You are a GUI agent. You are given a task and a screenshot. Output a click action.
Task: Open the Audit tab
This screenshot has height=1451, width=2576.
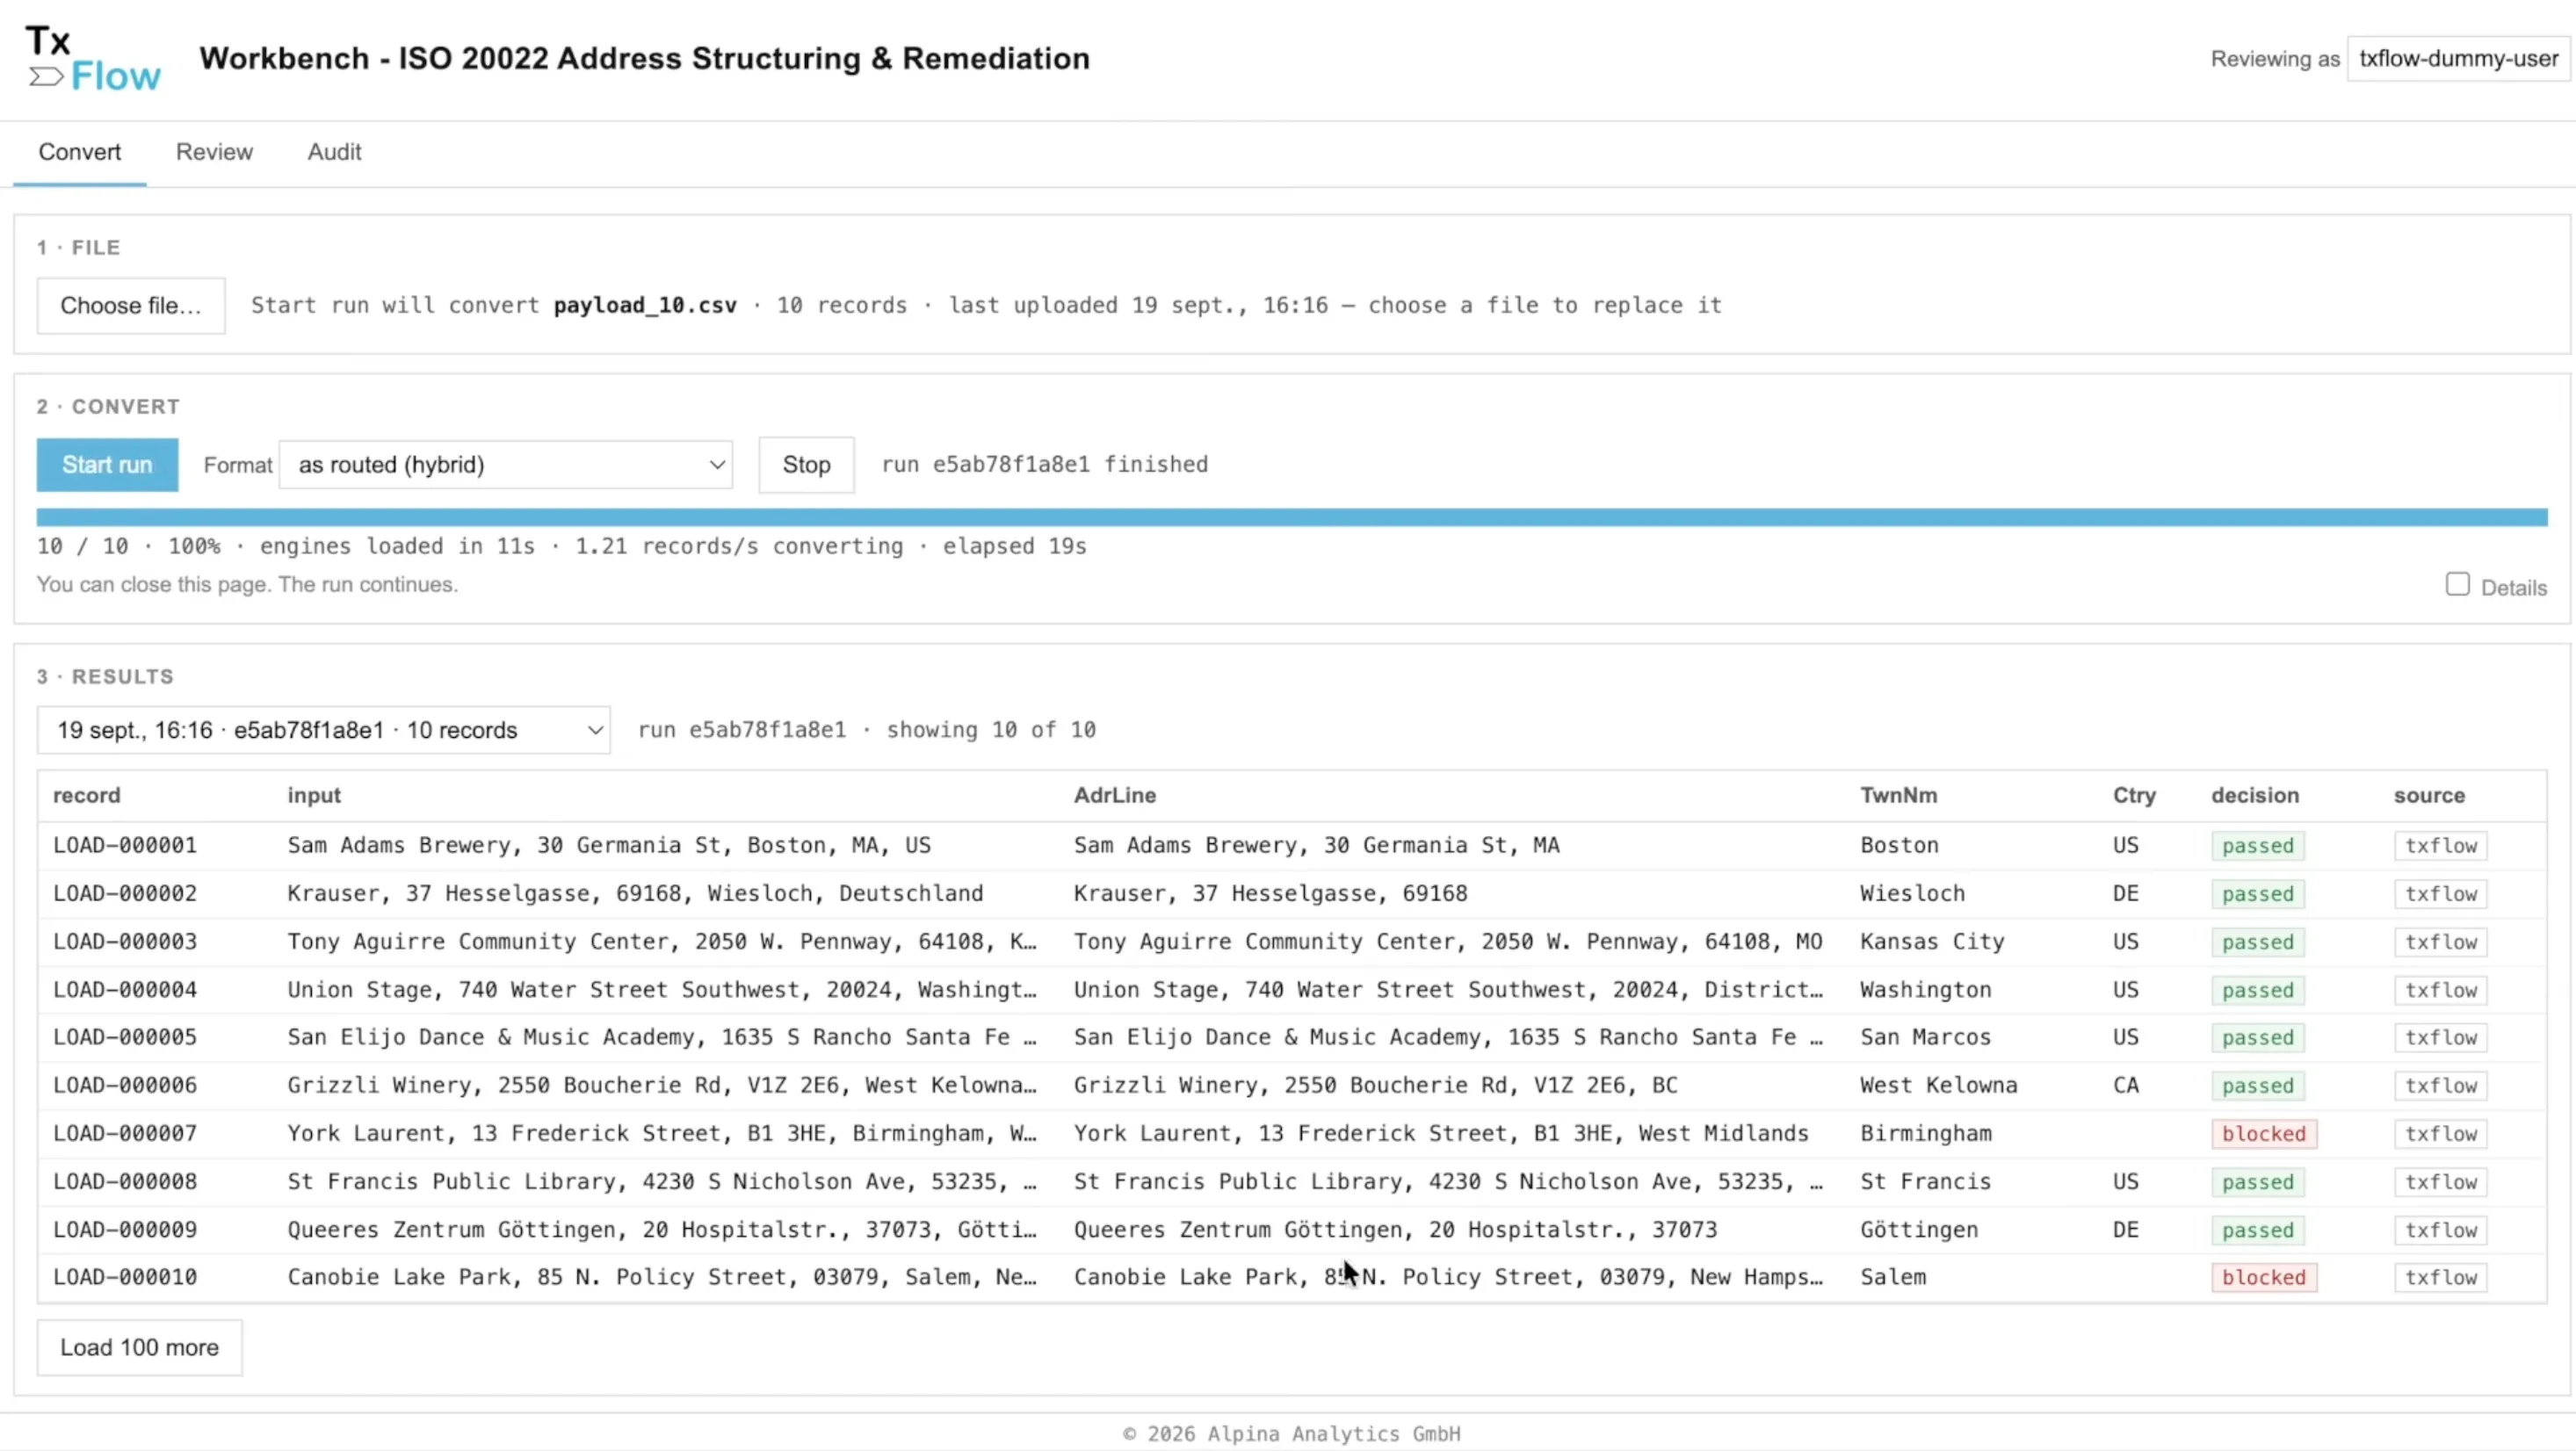[334, 152]
